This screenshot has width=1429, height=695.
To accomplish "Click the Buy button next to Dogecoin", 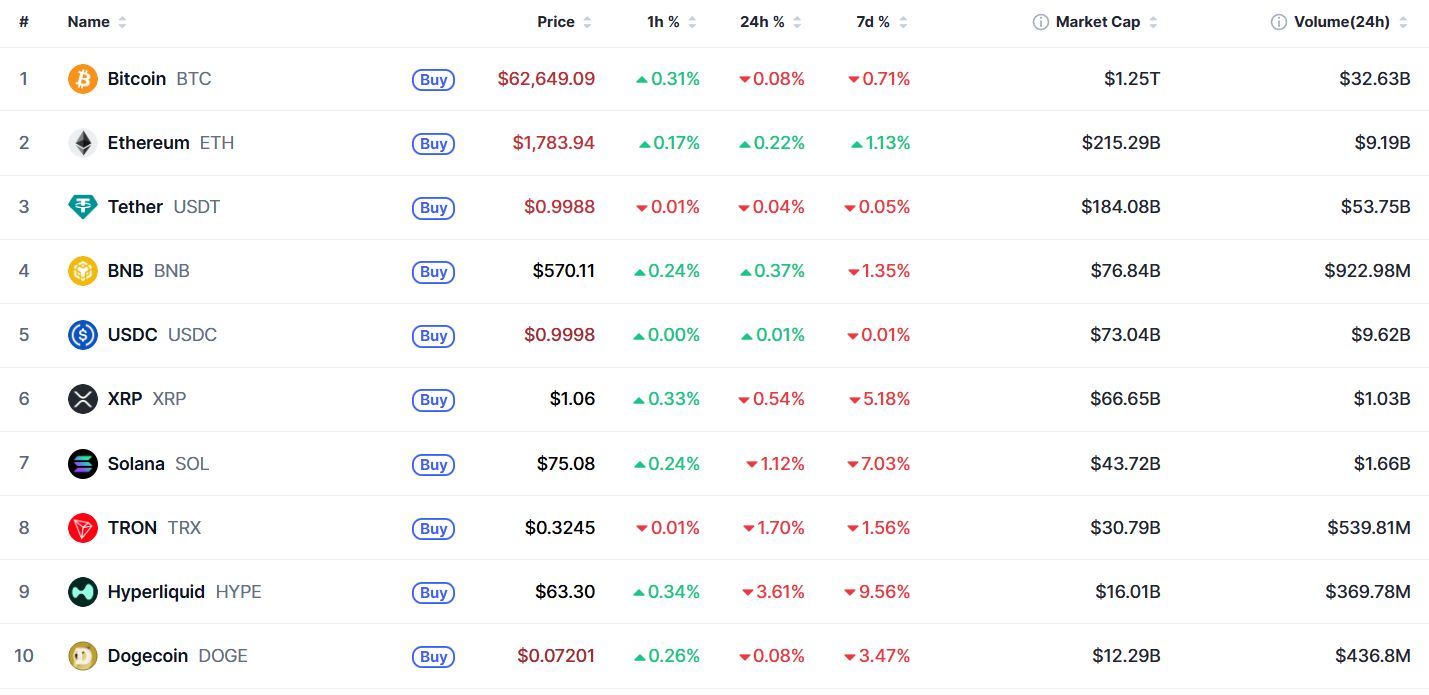I will click(433, 657).
